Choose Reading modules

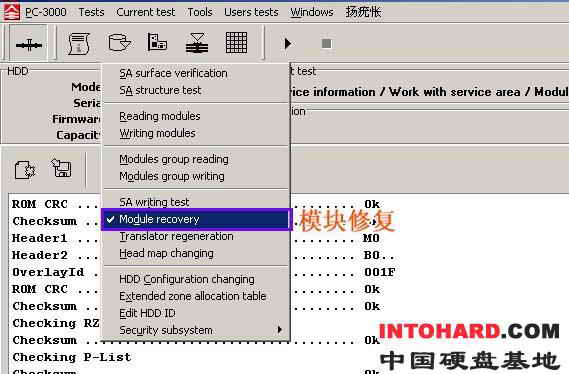(x=196, y=116)
